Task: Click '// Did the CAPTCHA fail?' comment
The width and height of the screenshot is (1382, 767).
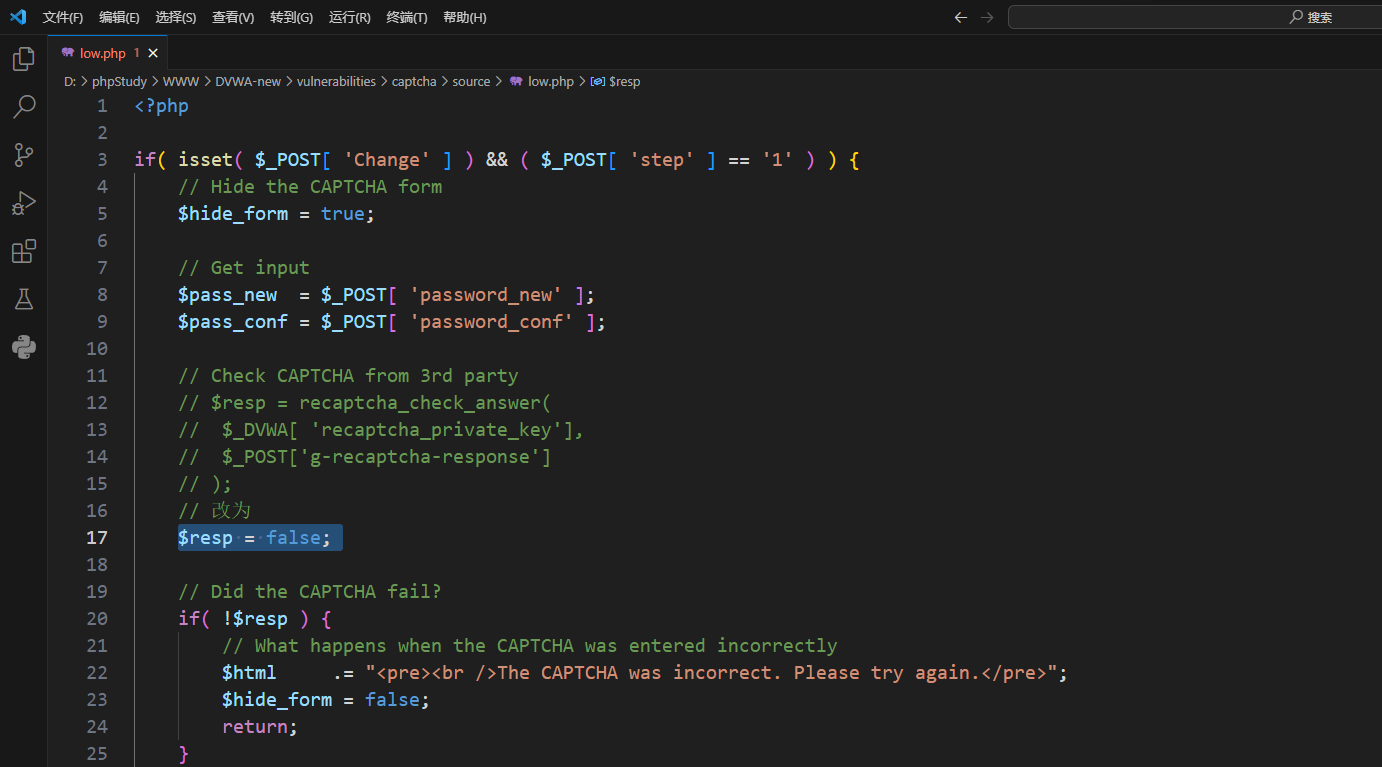Action: (310, 592)
